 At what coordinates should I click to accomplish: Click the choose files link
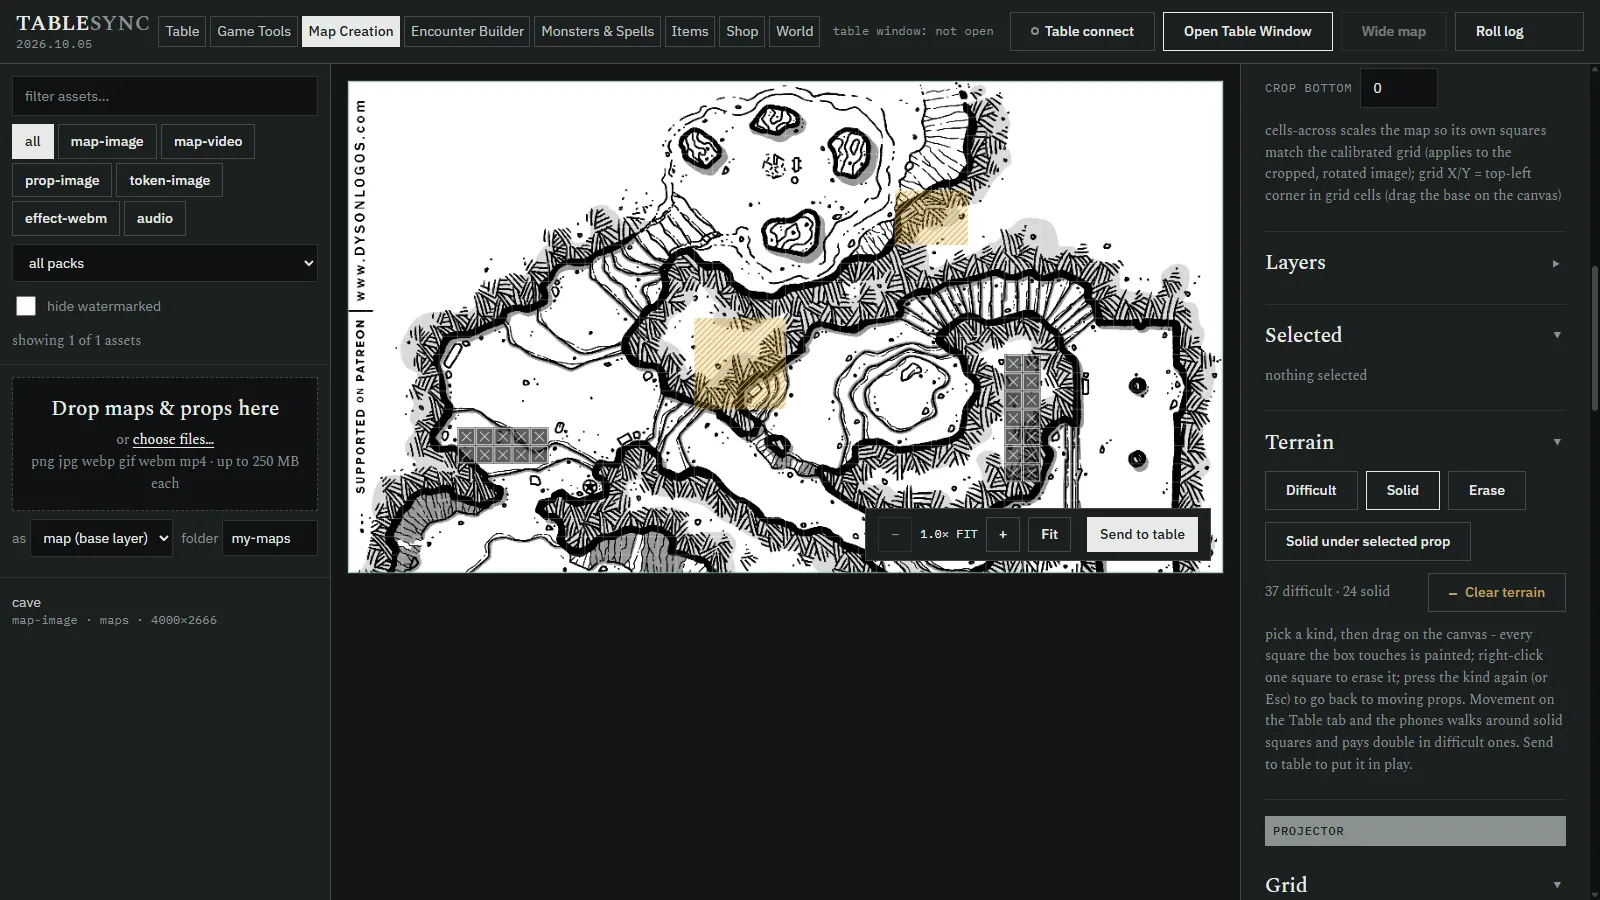pos(173,439)
